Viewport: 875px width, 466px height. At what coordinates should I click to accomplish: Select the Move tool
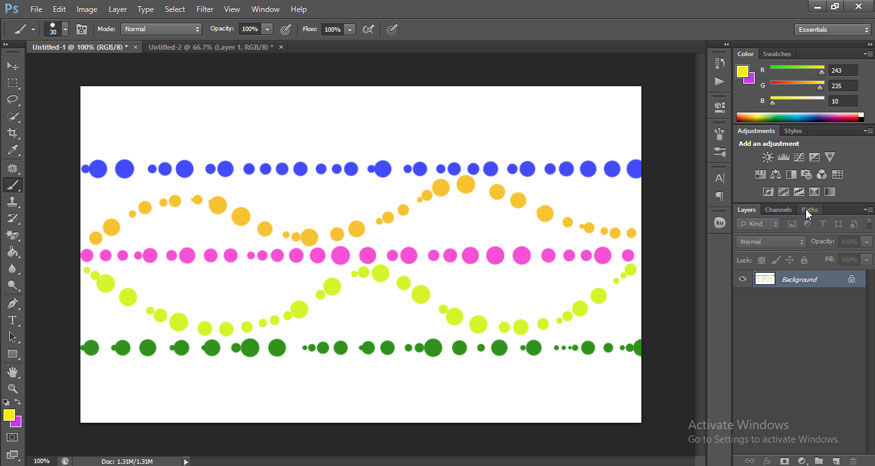point(13,66)
